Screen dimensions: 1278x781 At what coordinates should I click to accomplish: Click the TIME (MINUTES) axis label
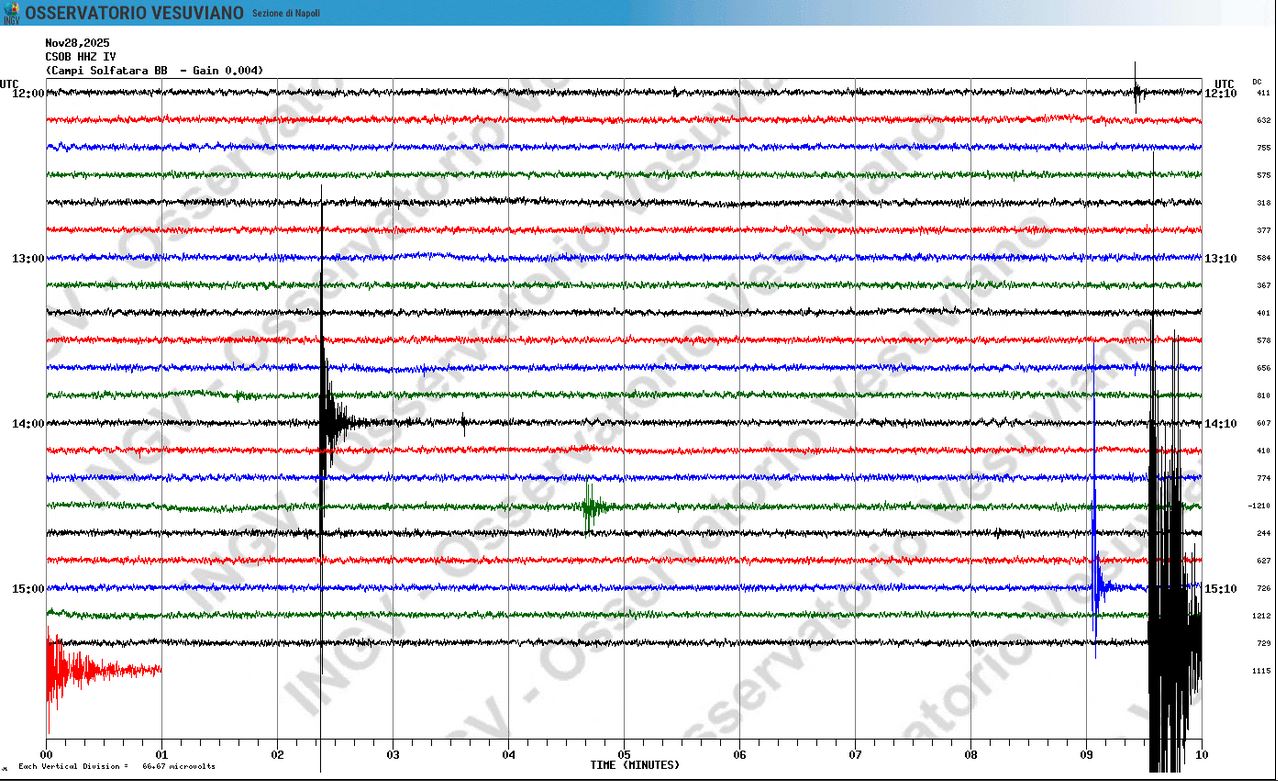tap(635, 765)
